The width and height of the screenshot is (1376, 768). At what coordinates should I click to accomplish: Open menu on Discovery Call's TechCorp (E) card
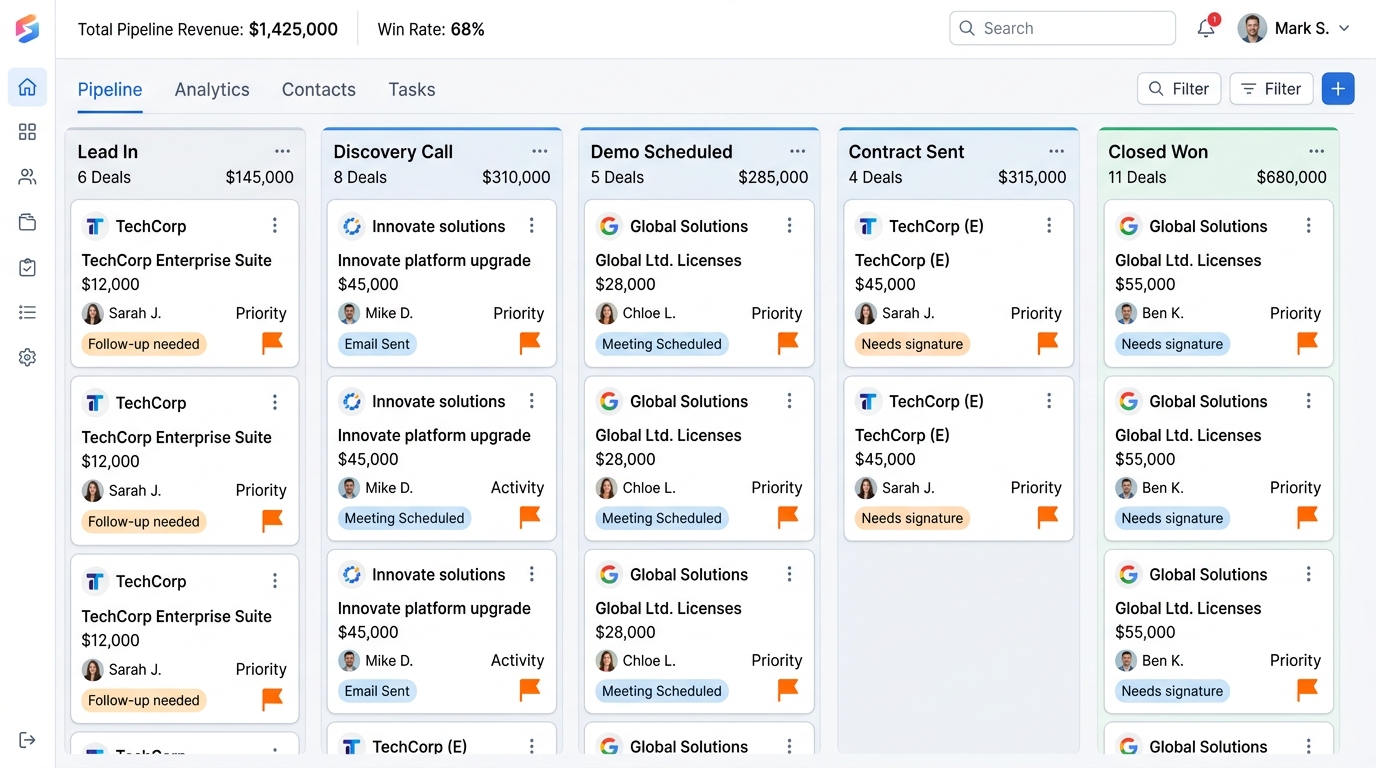[532, 746]
